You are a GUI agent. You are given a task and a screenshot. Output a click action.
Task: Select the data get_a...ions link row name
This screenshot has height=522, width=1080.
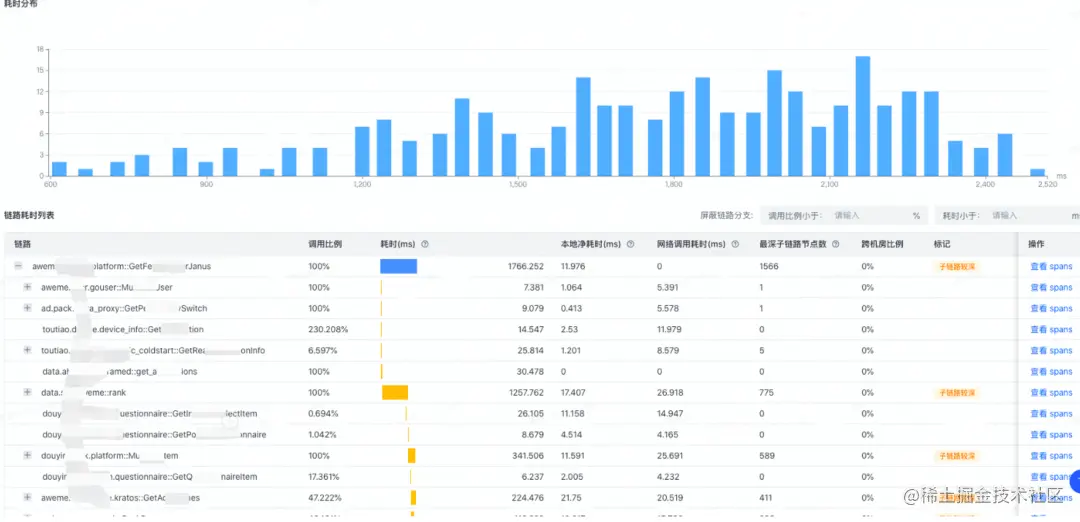[120, 371]
